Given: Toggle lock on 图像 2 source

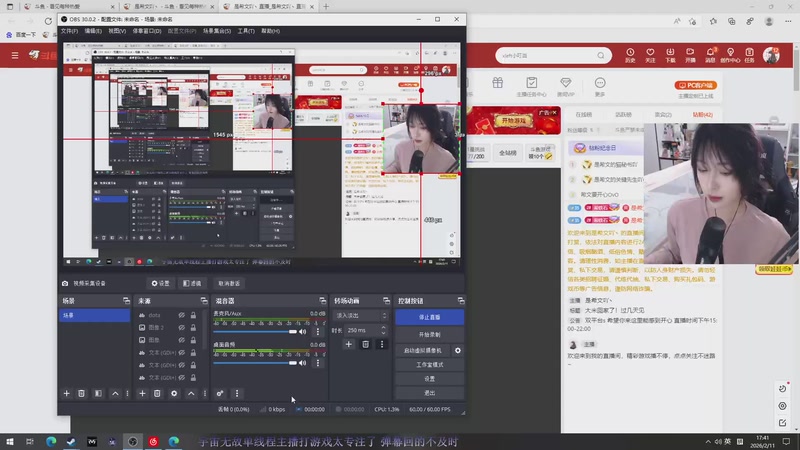Looking at the screenshot, I should (x=193, y=328).
